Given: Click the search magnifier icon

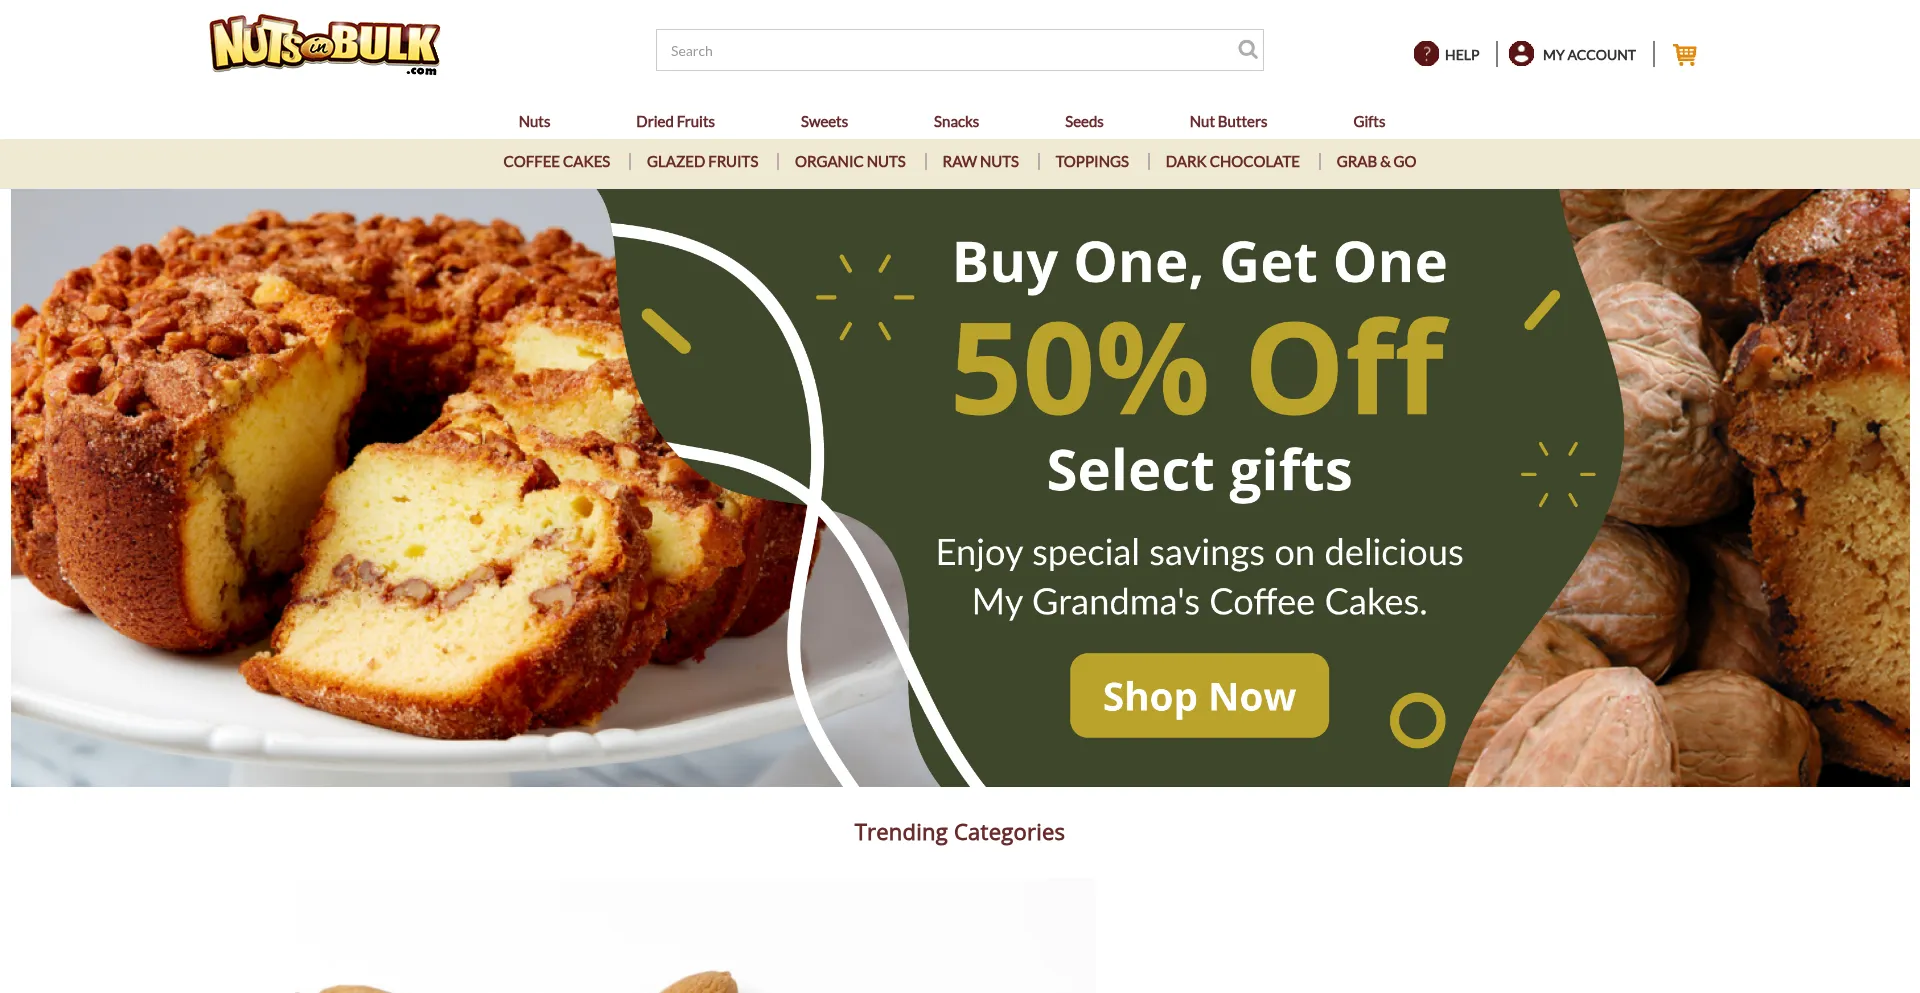Looking at the screenshot, I should pos(1247,49).
